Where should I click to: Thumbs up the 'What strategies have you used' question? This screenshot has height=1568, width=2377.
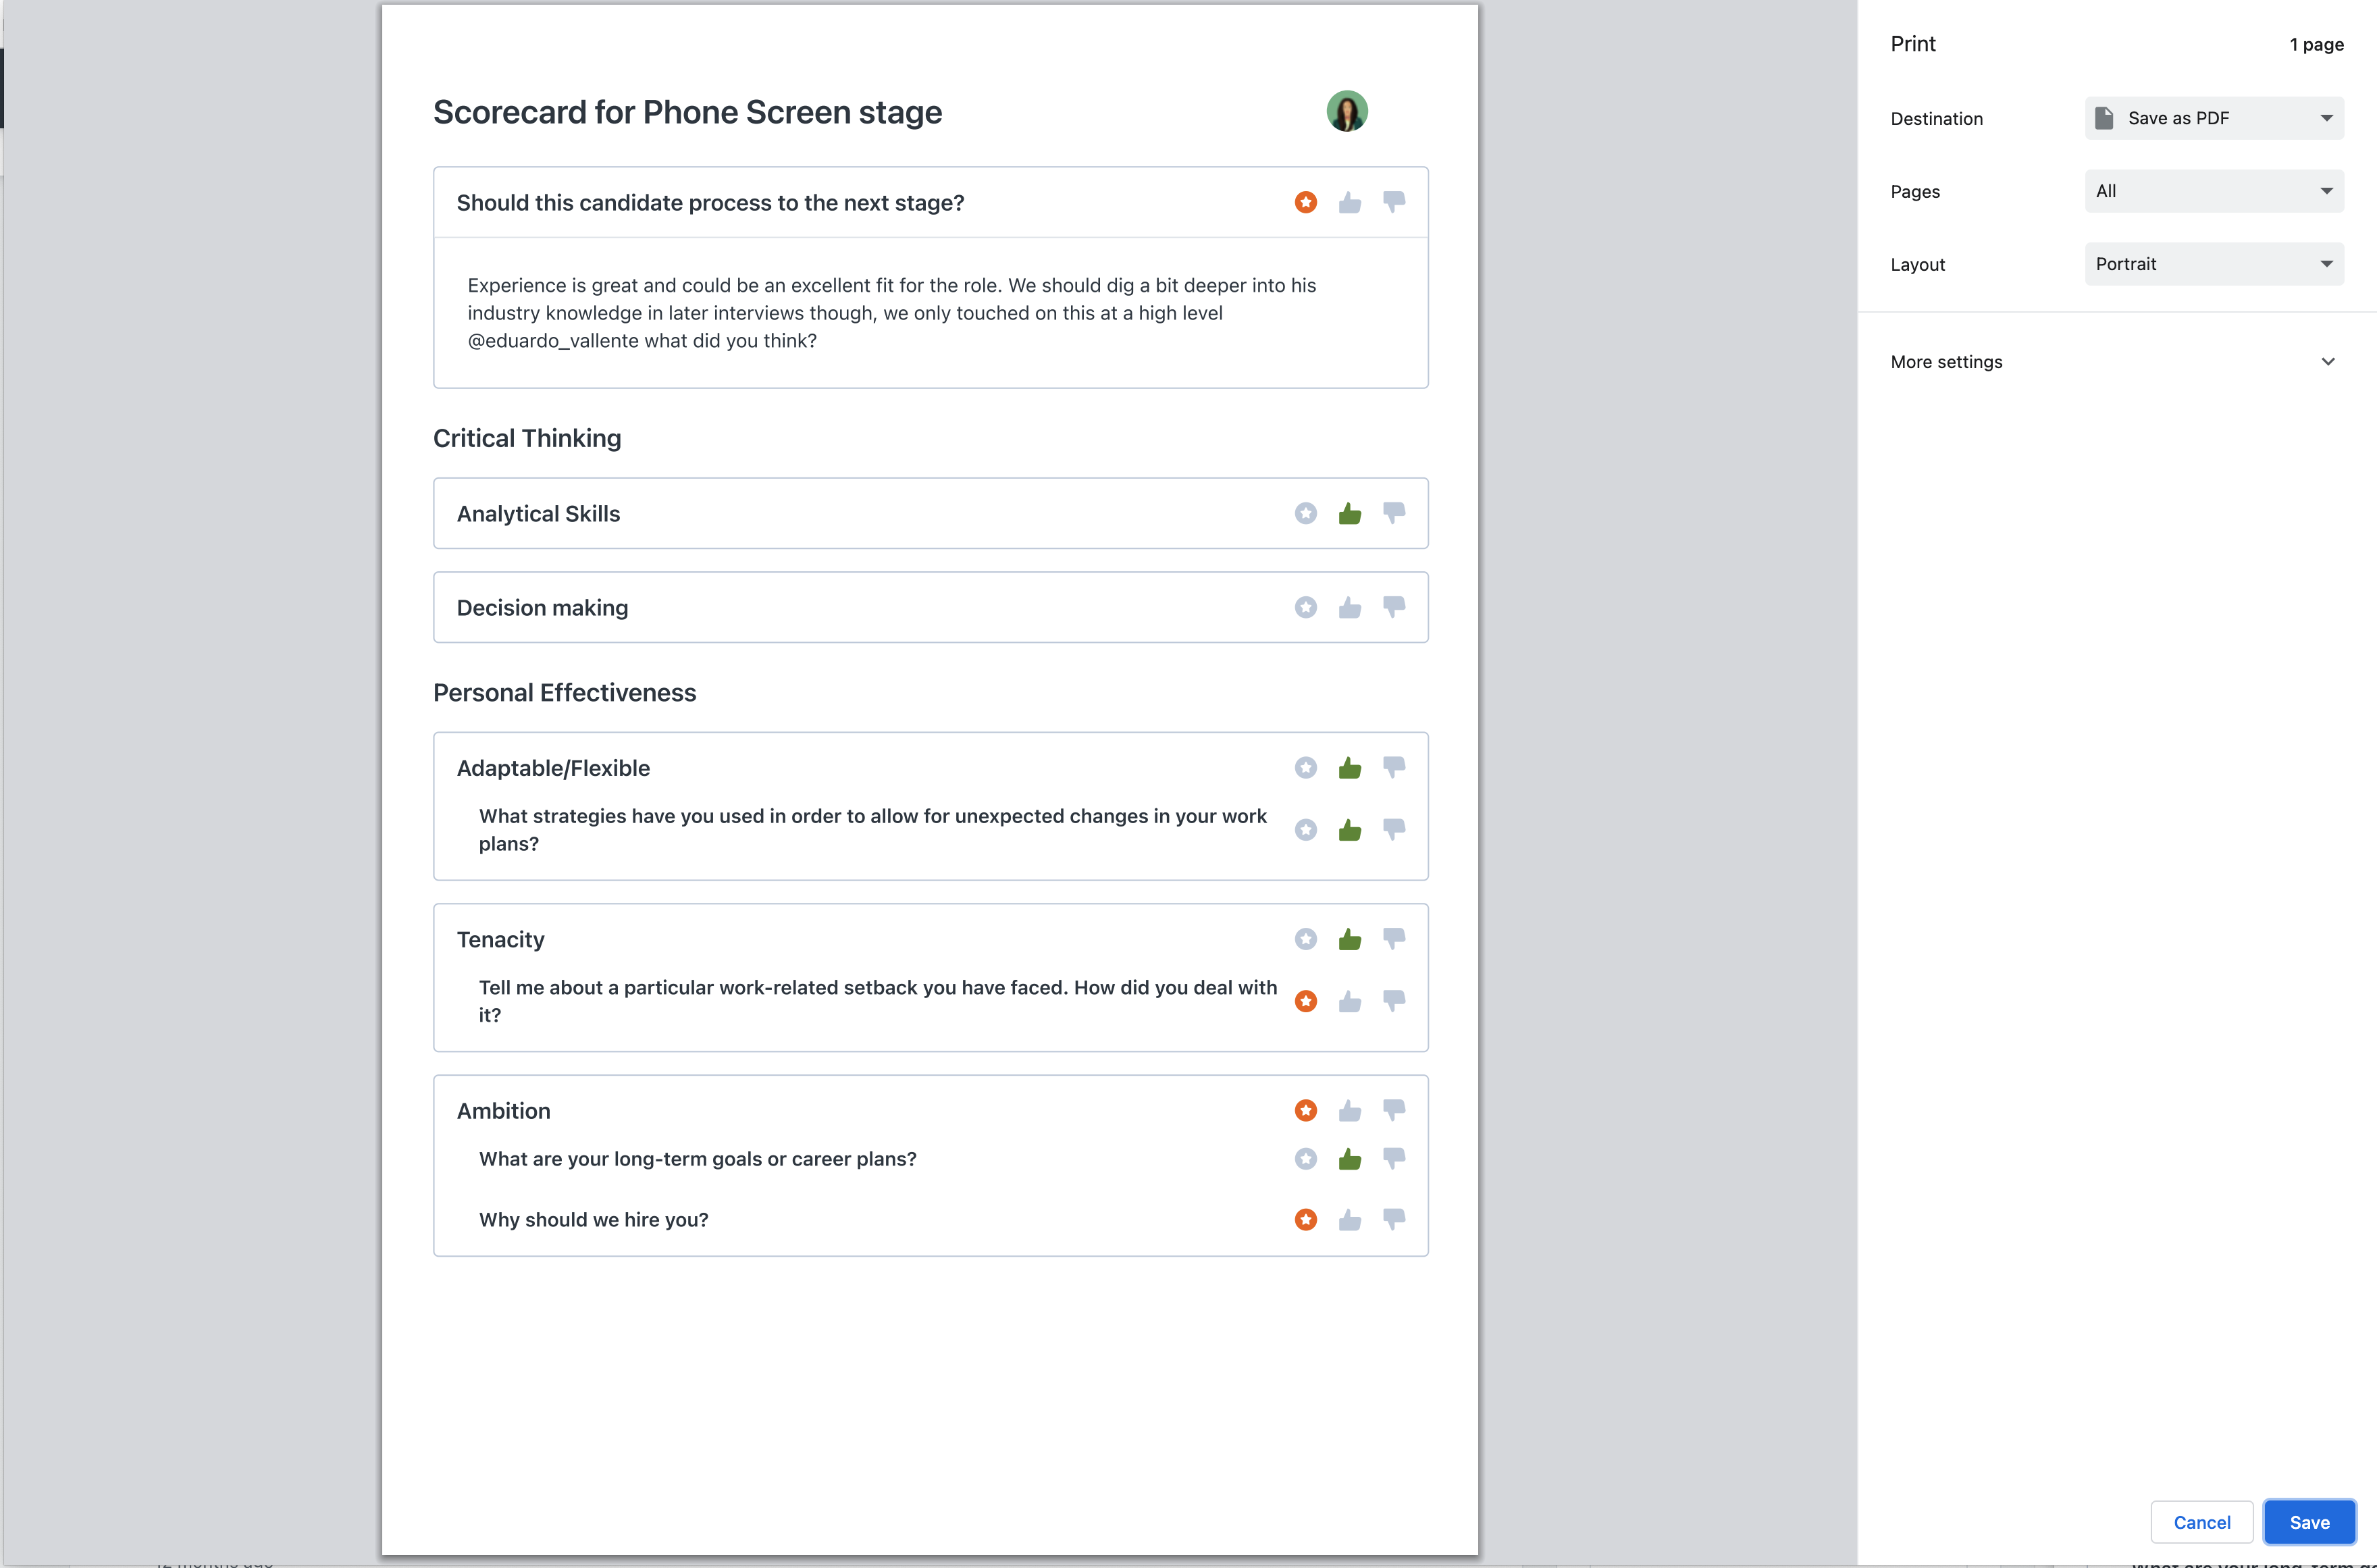1349,829
